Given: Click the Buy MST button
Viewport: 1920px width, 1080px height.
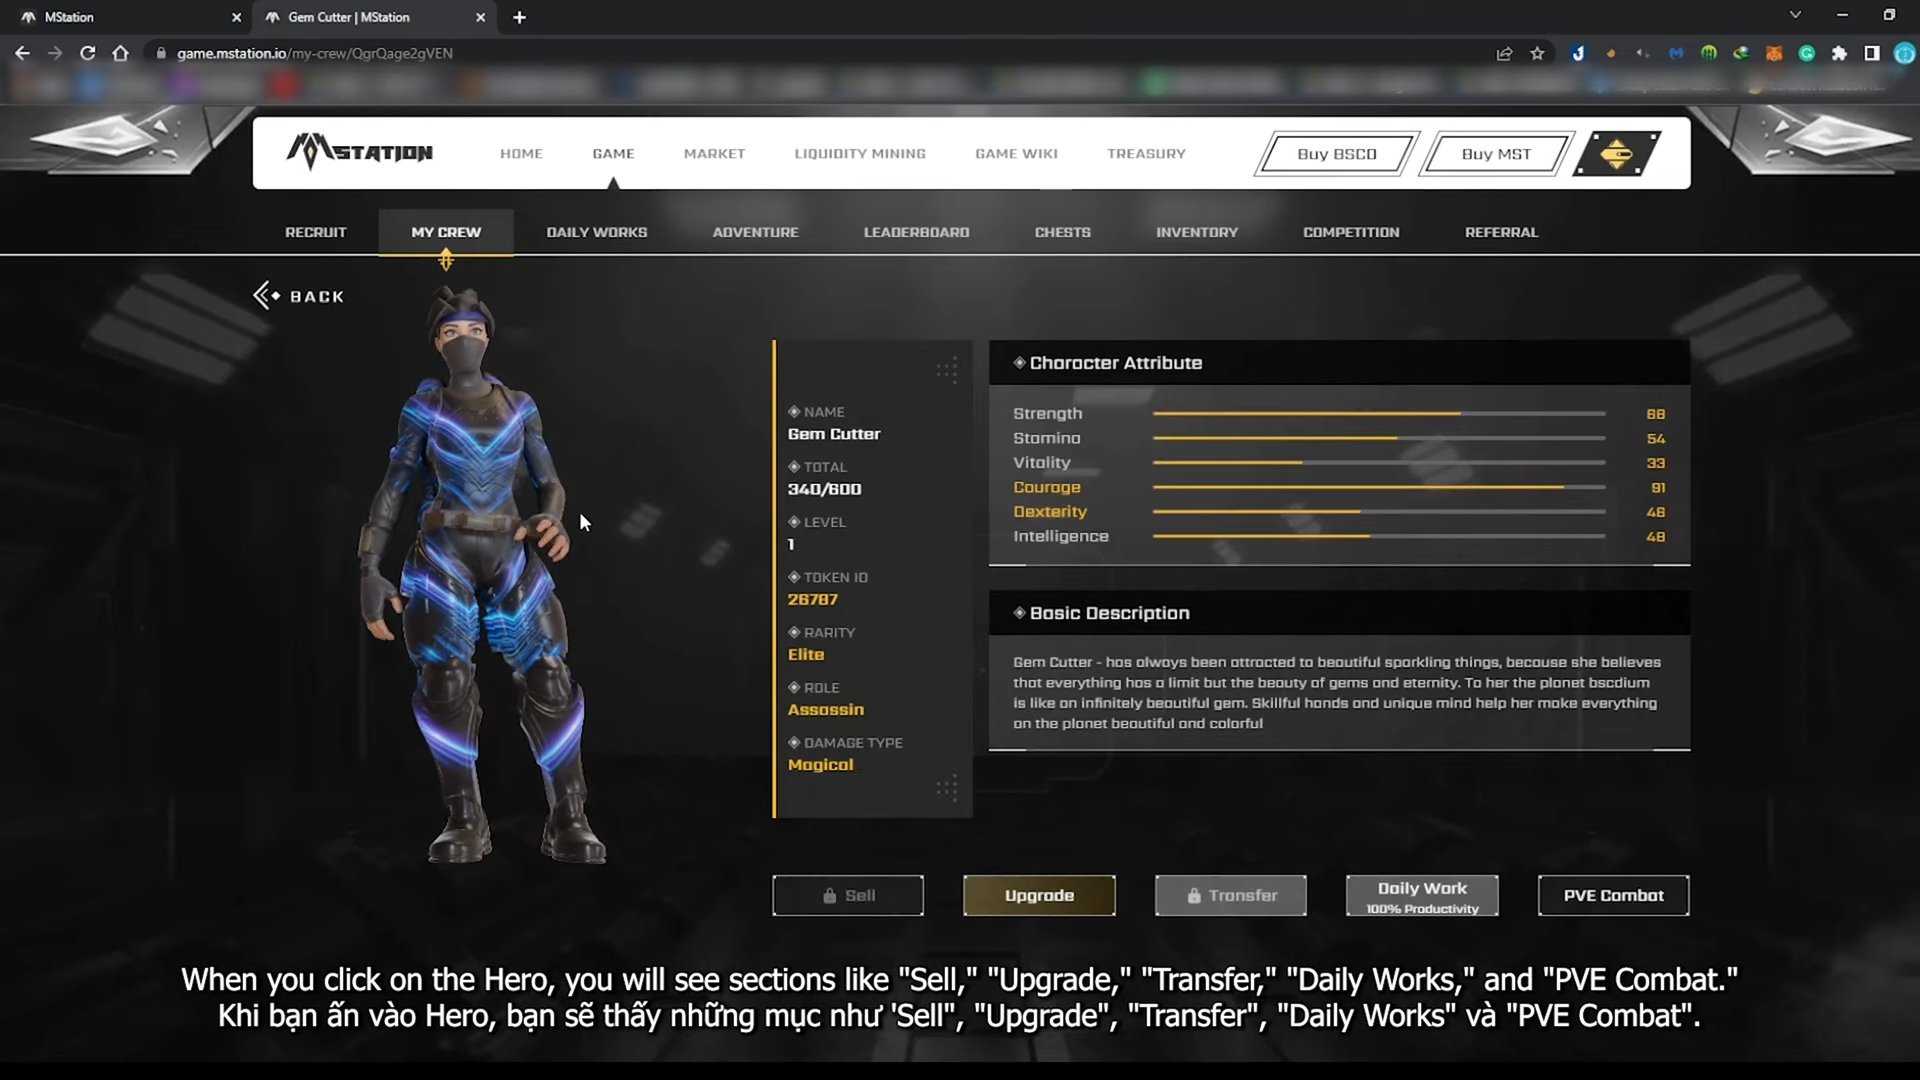Looking at the screenshot, I should tap(1496, 154).
